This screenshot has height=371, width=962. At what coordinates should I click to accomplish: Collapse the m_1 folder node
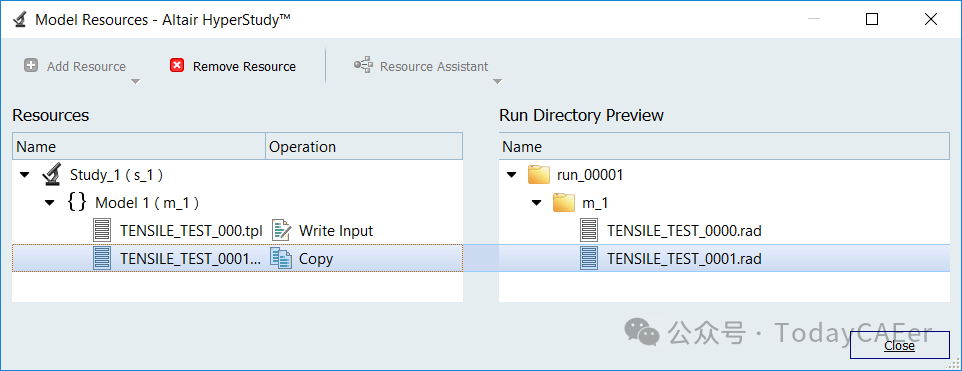(x=536, y=203)
